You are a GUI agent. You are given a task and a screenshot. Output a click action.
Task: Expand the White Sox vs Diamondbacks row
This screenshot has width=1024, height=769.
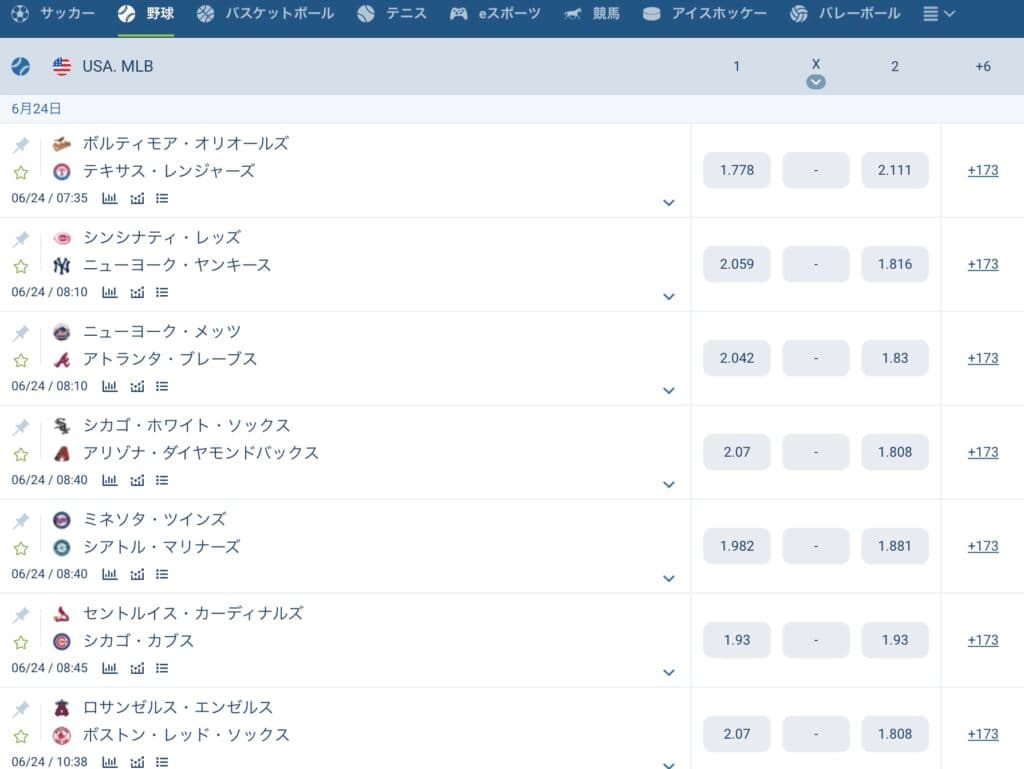click(669, 485)
